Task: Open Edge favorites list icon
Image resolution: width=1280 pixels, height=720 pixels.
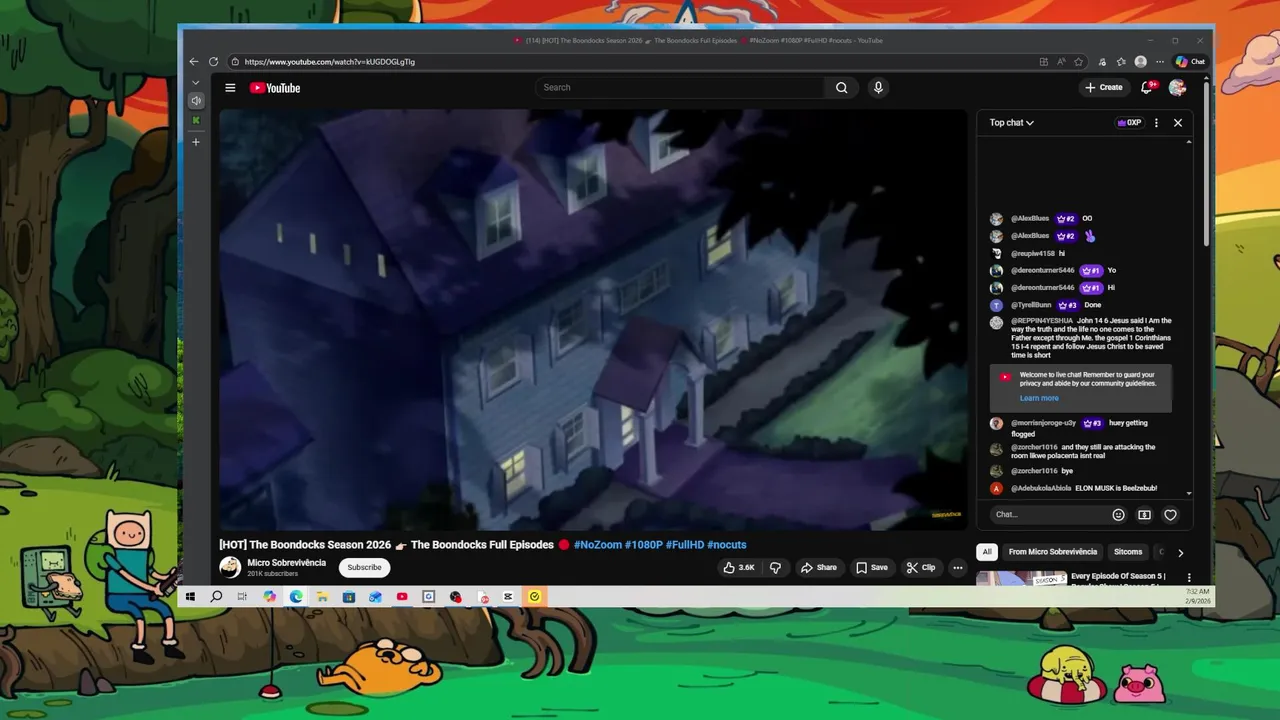Action: click(1121, 61)
